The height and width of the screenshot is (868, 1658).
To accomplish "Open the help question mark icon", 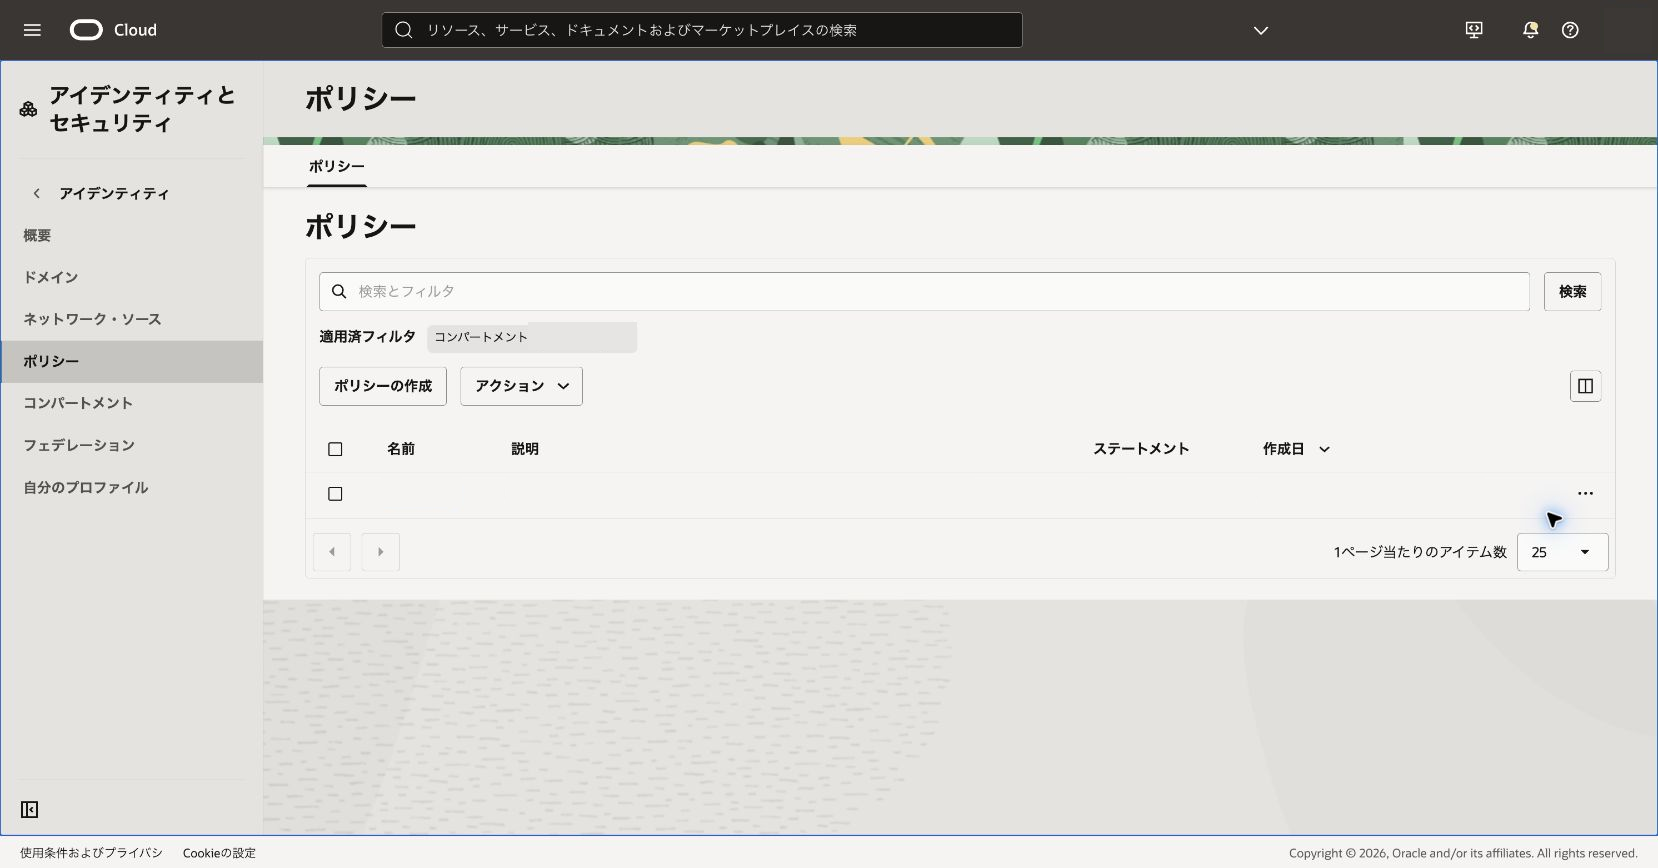I will click(x=1570, y=30).
